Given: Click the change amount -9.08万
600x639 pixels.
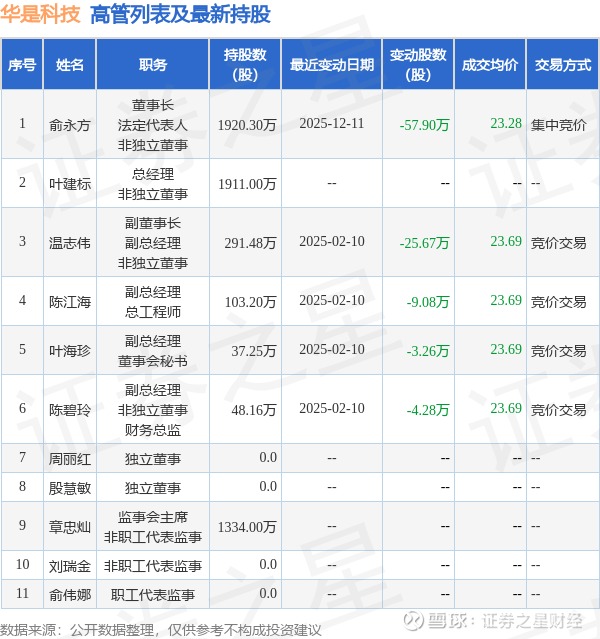Looking at the screenshot, I should [428, 302].
